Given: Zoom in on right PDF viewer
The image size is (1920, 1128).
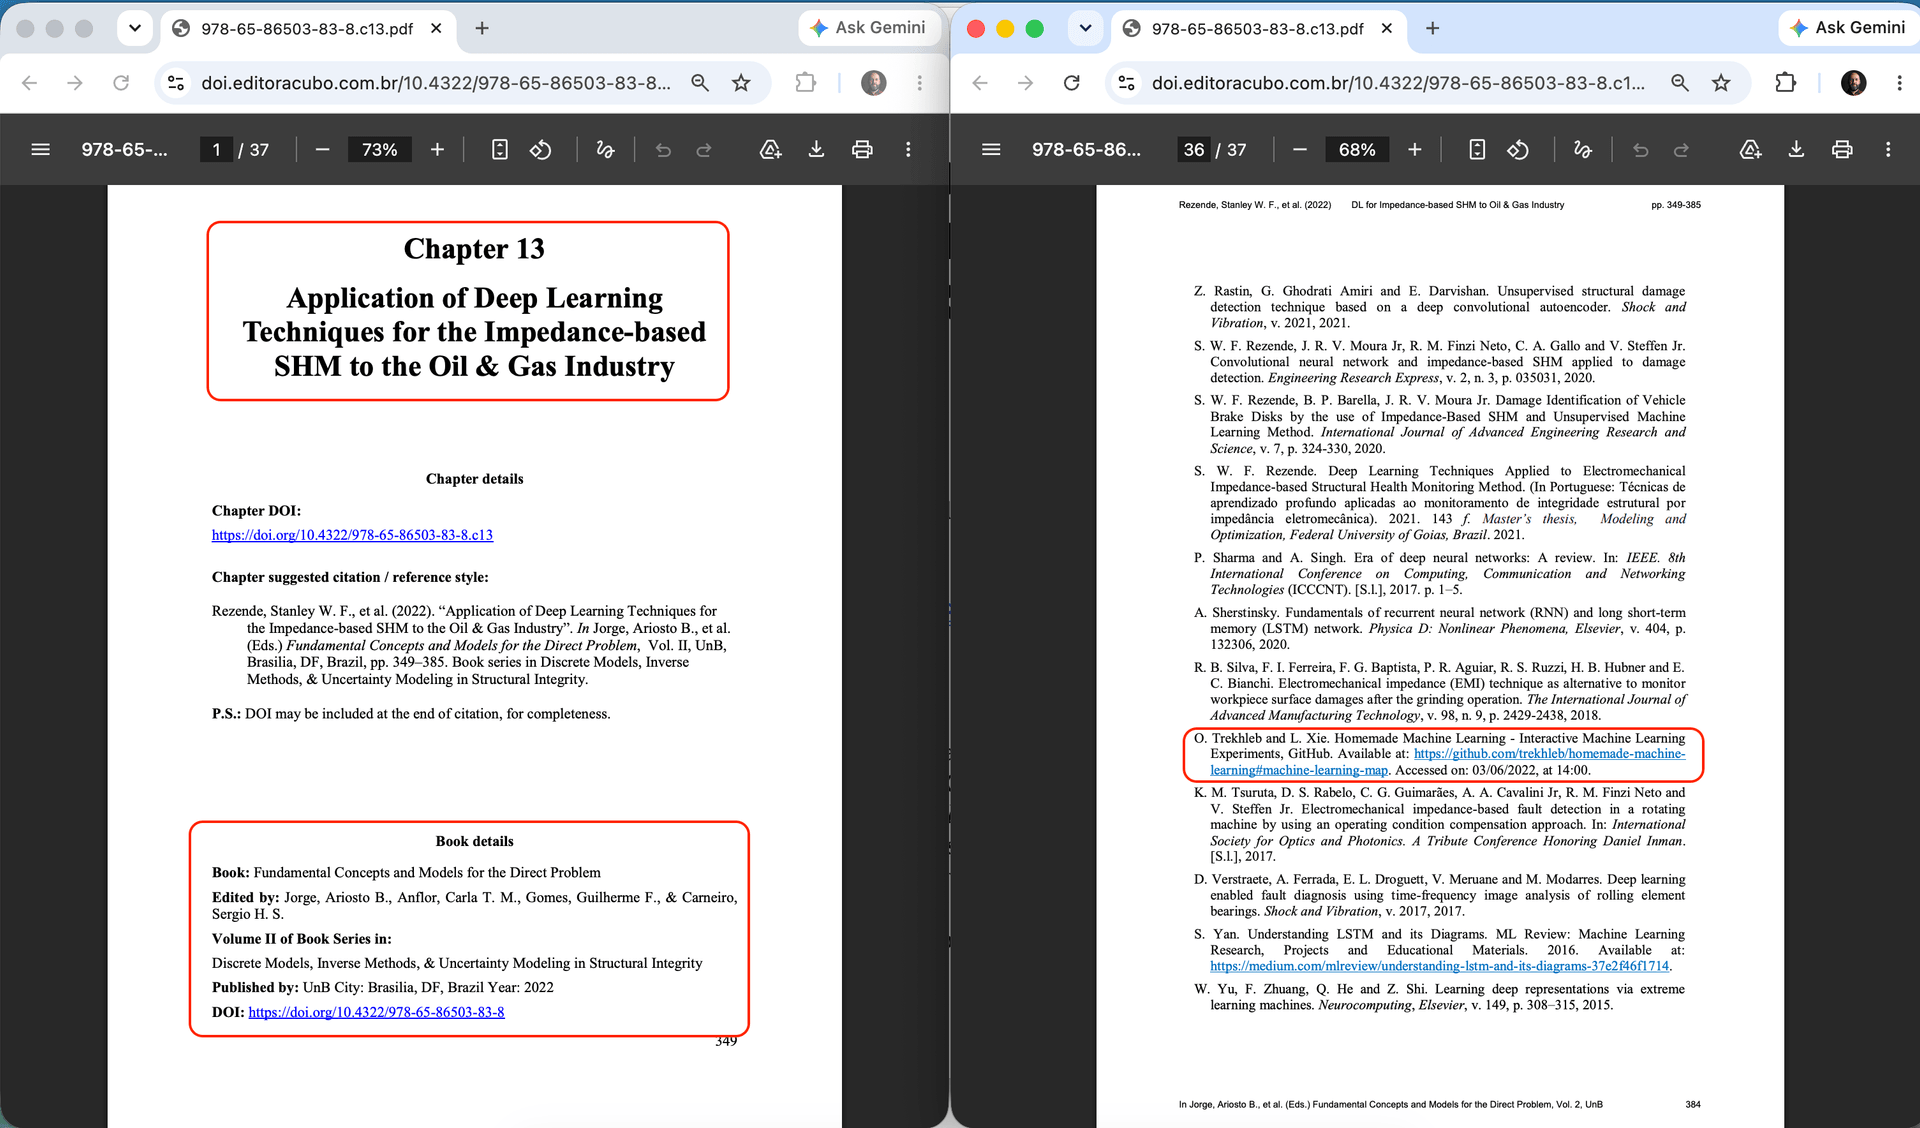Looking at the screenshot, I should point(1414,150).
